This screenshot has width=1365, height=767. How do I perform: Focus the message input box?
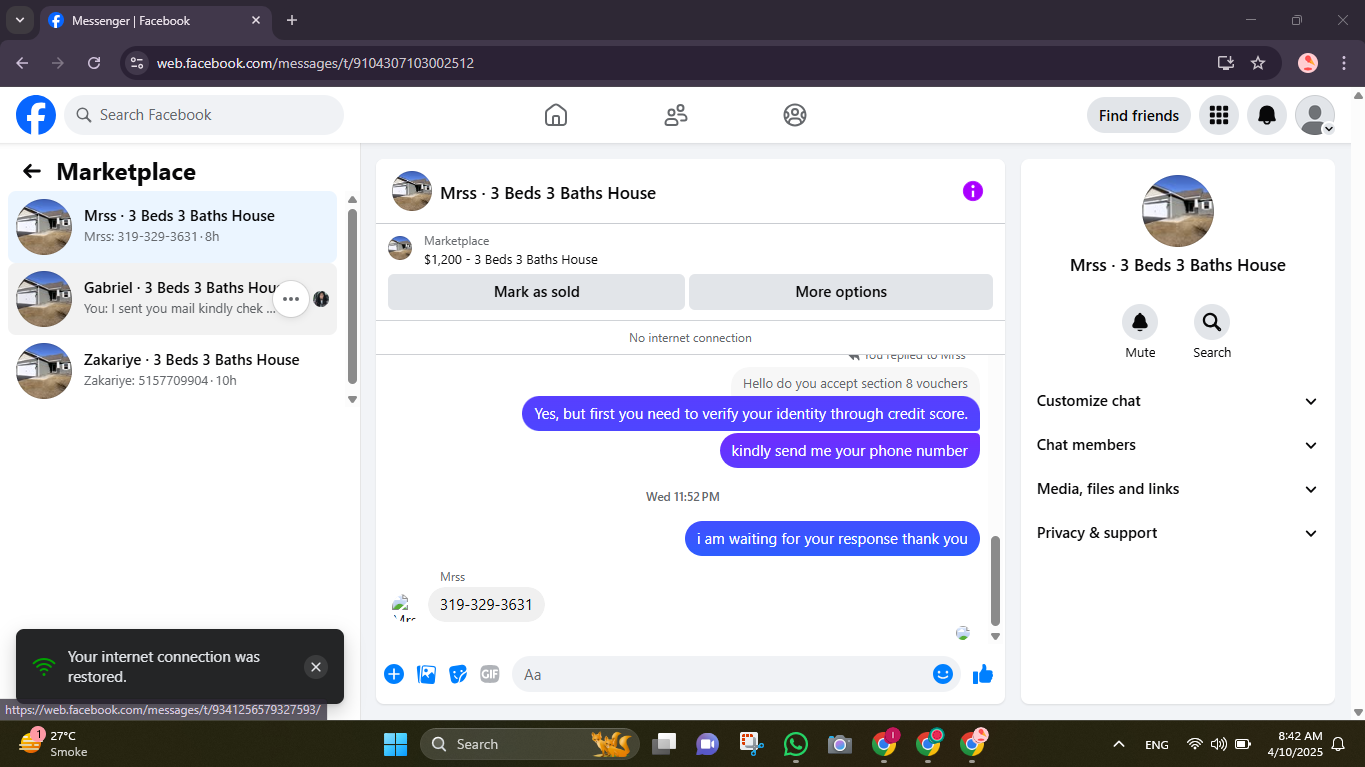pos(736,674)
